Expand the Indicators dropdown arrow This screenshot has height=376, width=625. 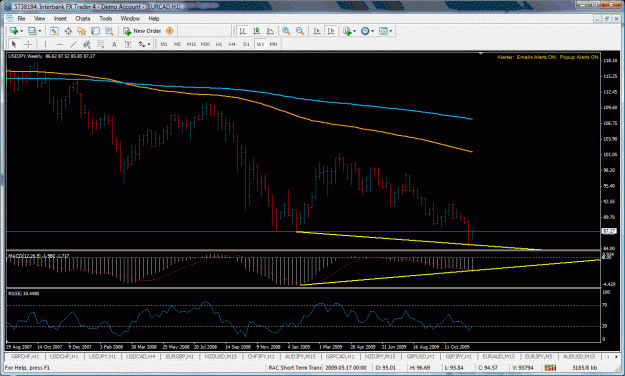tap(354, 31)
